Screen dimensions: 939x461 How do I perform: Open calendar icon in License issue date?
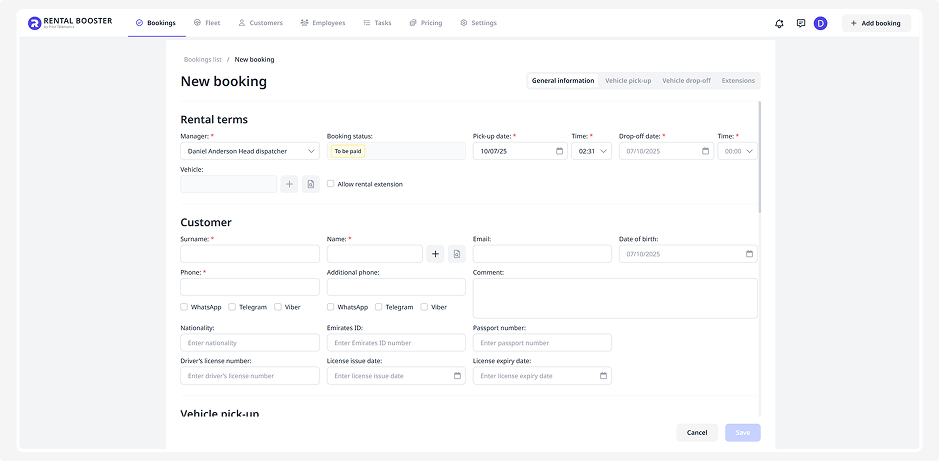pos(457,376)
